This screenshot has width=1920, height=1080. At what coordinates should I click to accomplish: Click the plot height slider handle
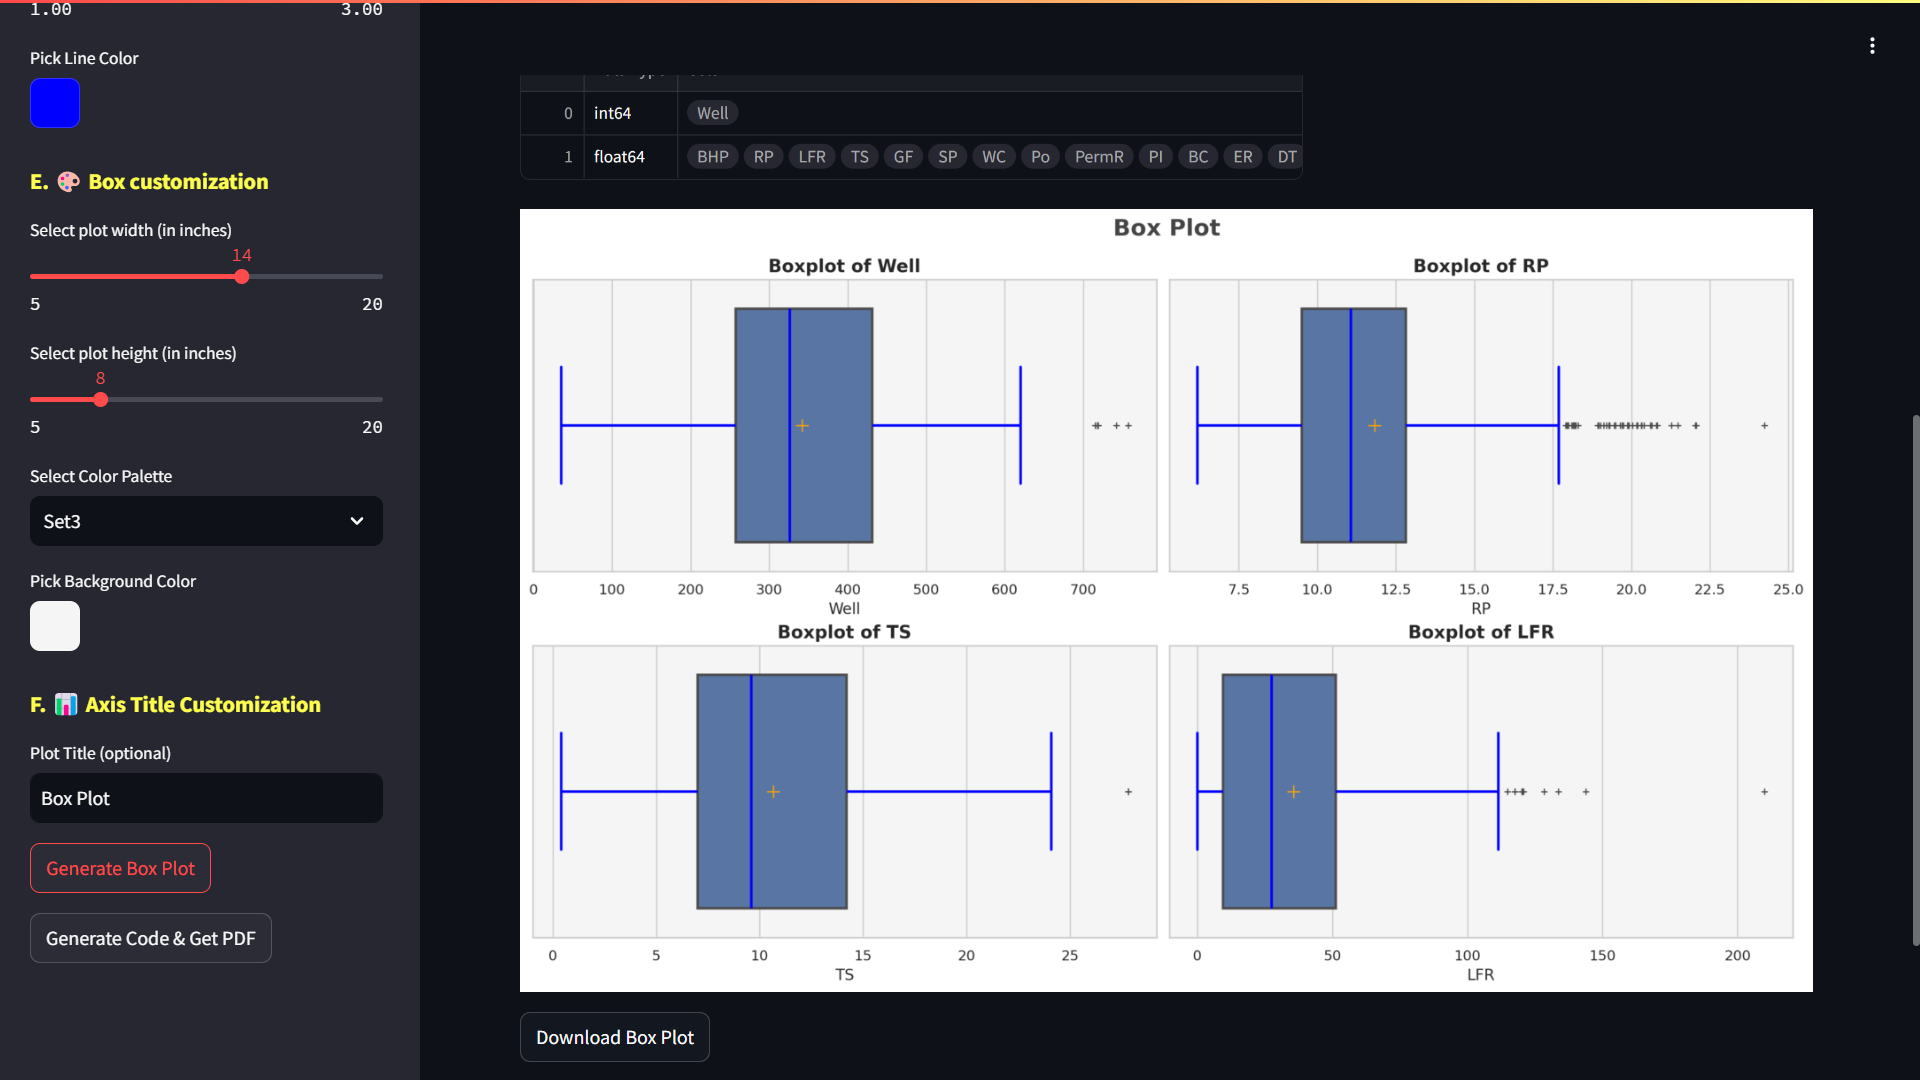[x=101, y=400]
